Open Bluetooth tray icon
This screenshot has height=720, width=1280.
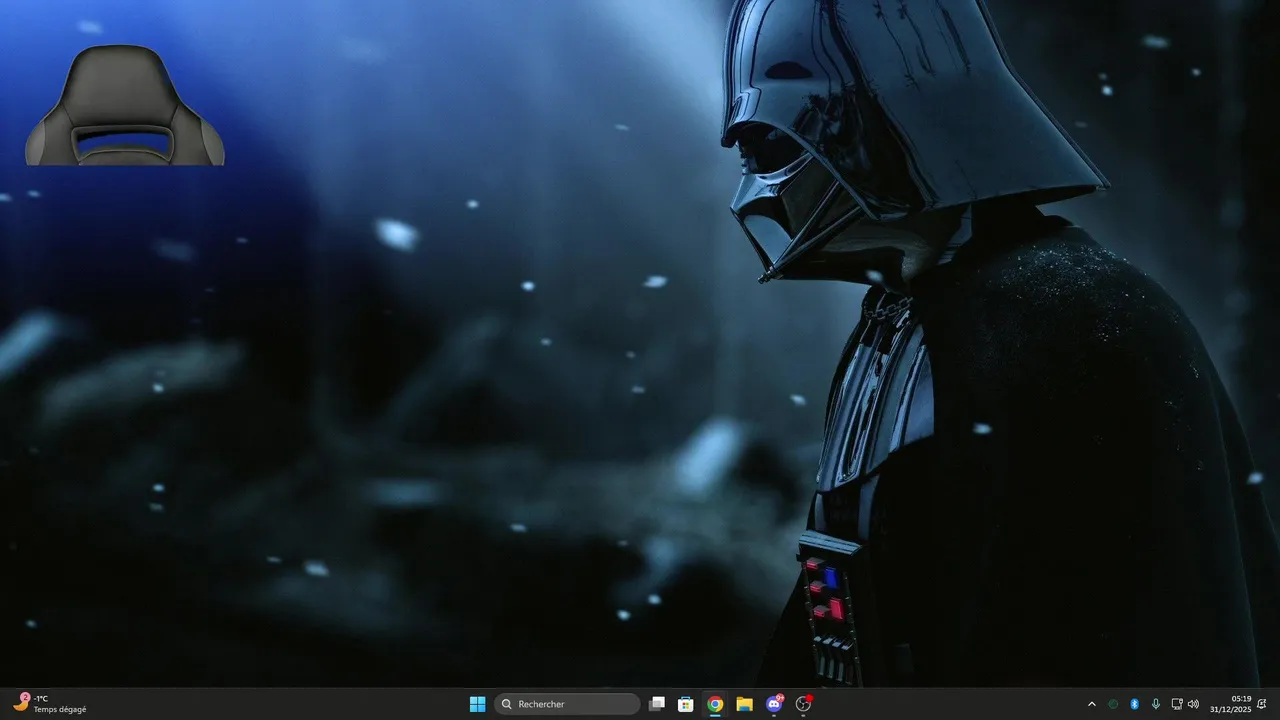1134,704
